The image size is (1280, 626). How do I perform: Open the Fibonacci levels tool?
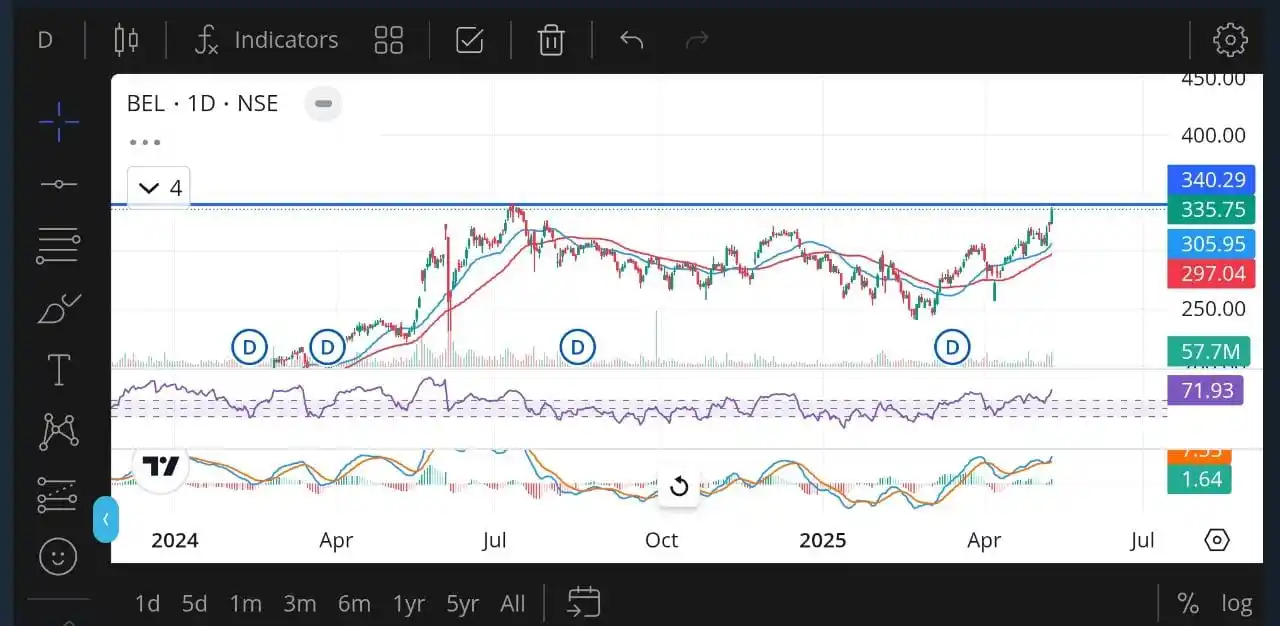coord(59,246)
